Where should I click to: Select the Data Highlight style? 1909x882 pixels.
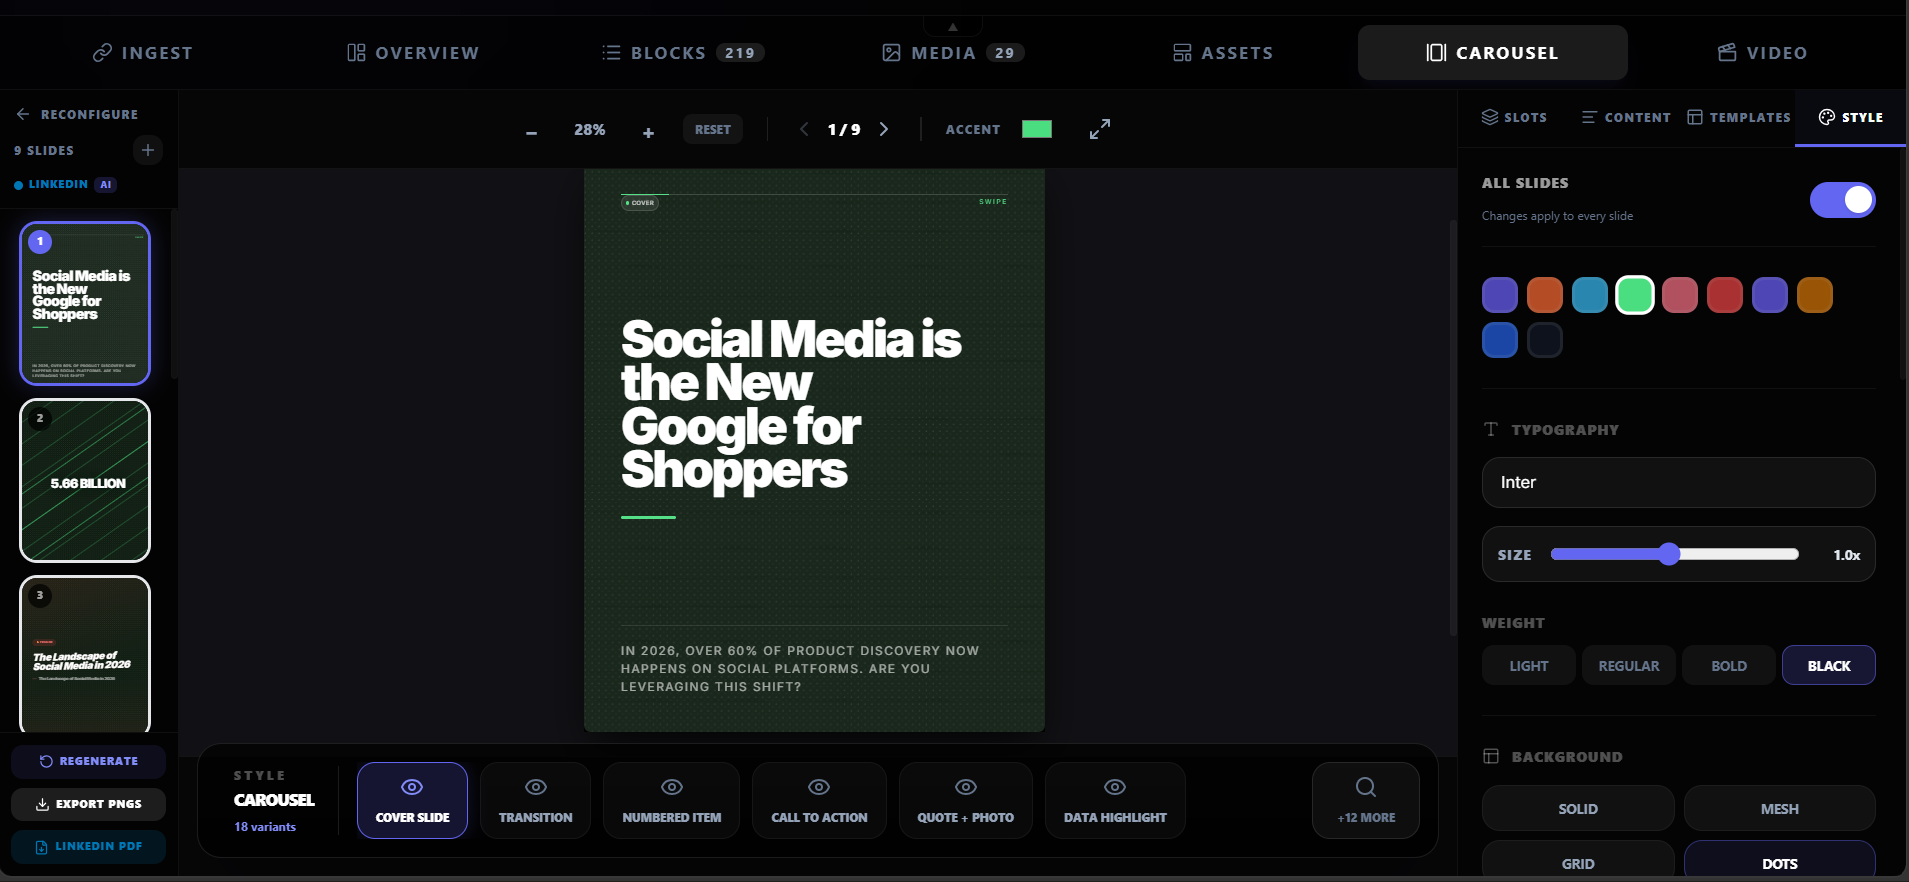pos(1115,800)
